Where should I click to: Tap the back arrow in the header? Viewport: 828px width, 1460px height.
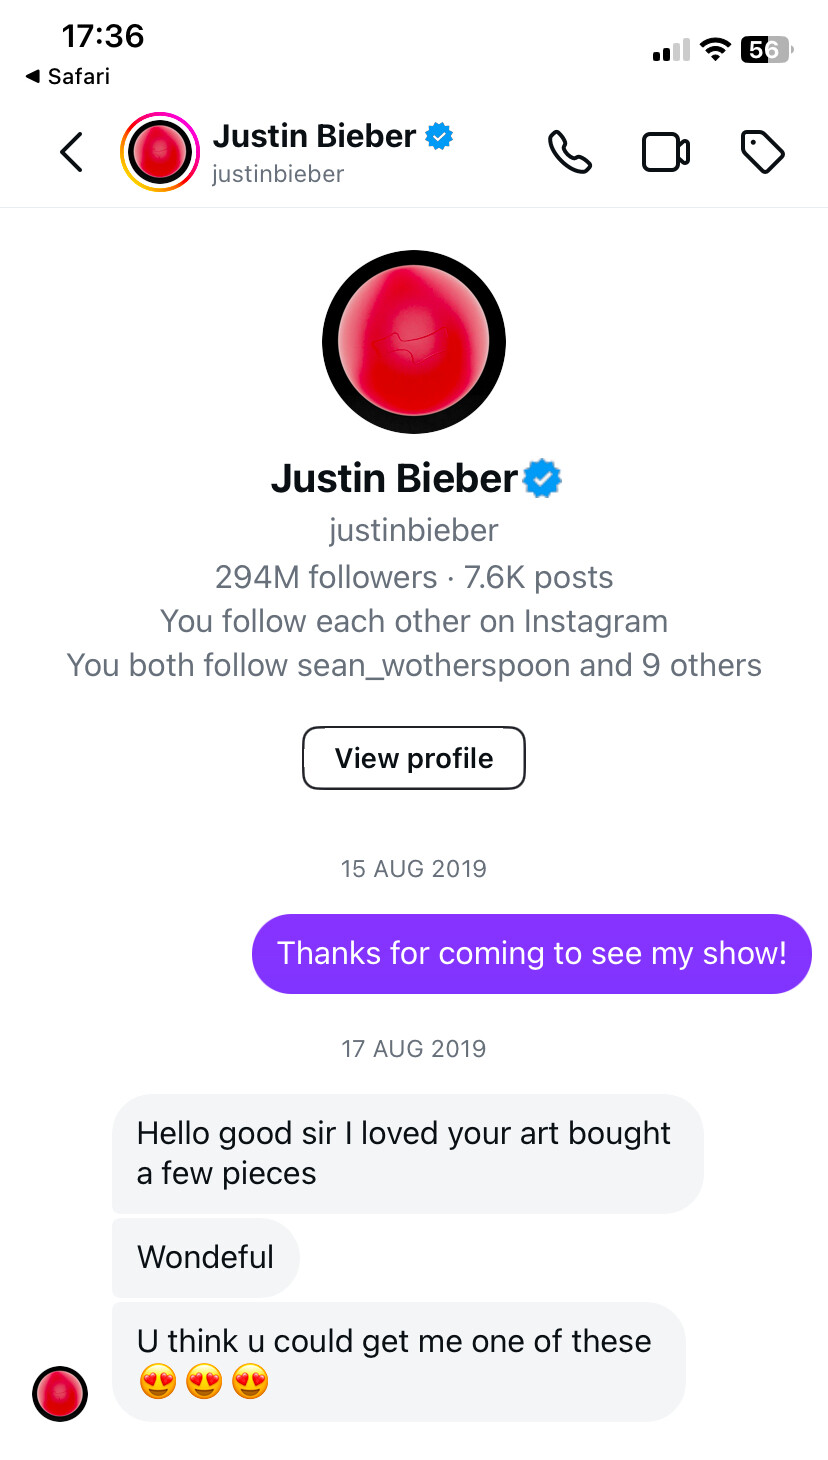71,152
